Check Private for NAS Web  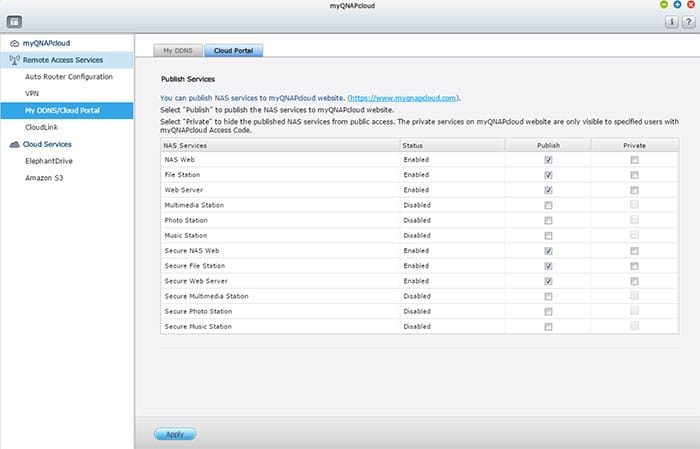coord(634,160)
